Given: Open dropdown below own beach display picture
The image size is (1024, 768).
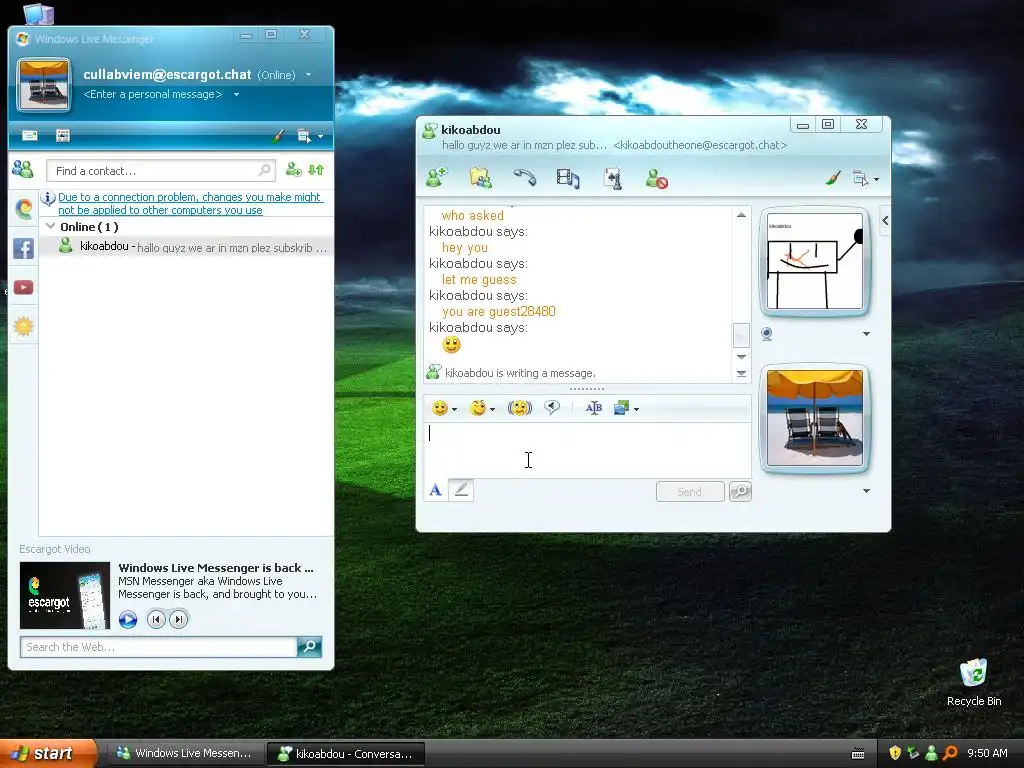Looking at the screenshot, I should (x=866, y=490).
